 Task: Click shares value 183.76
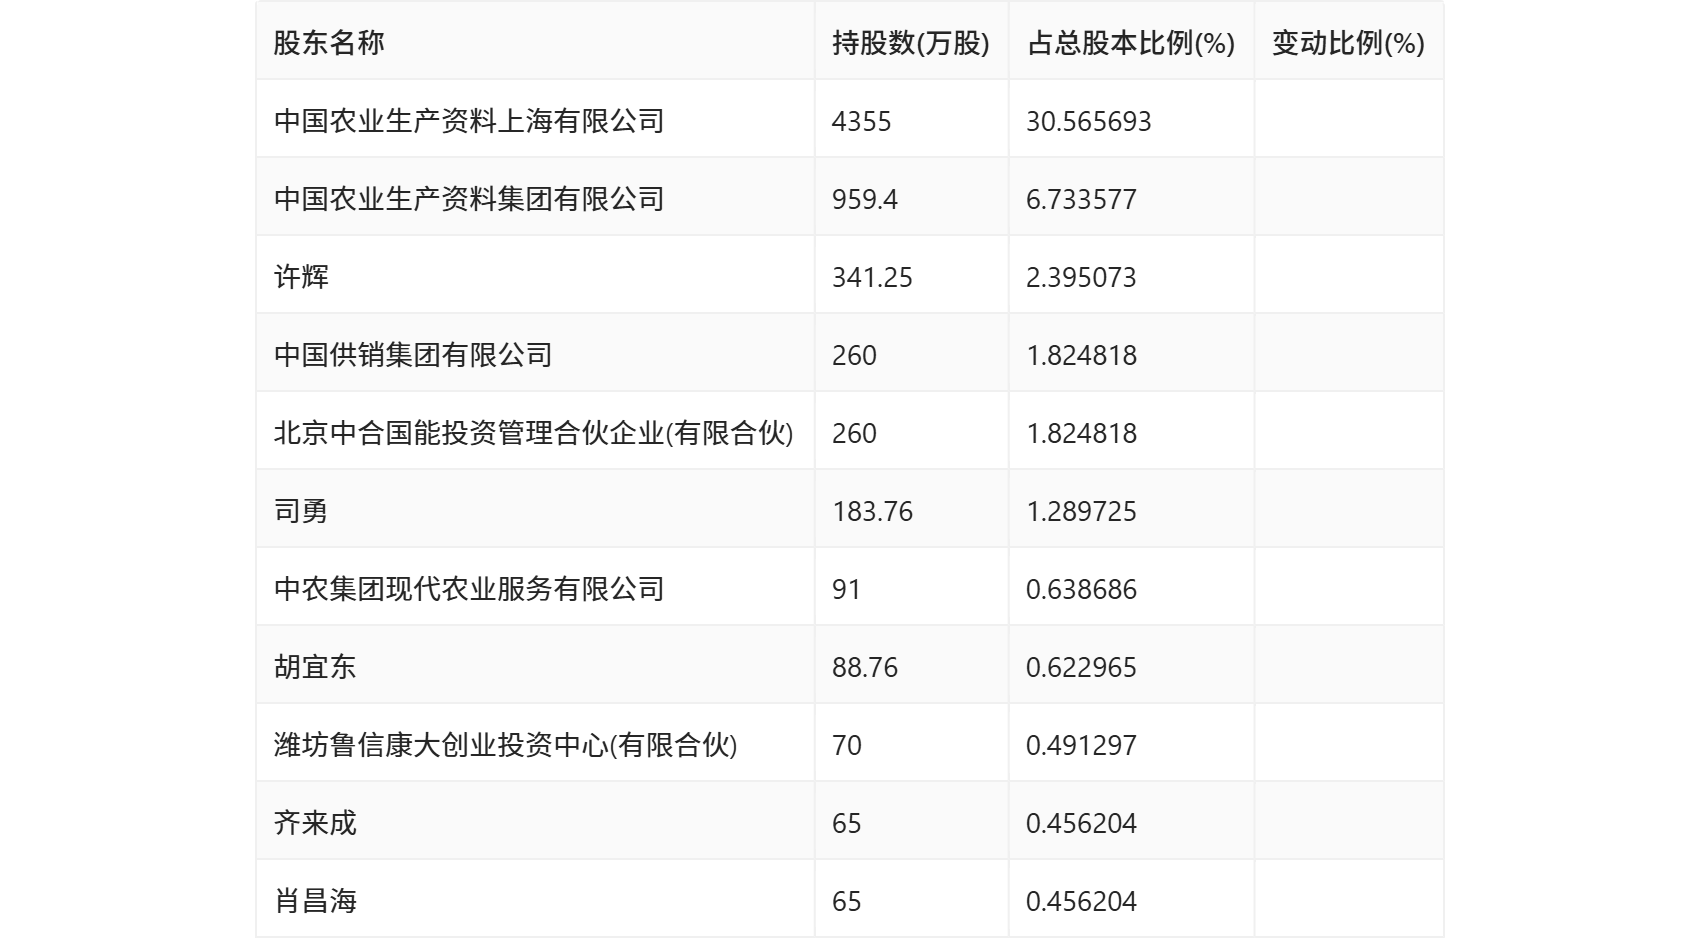[872, 511]
